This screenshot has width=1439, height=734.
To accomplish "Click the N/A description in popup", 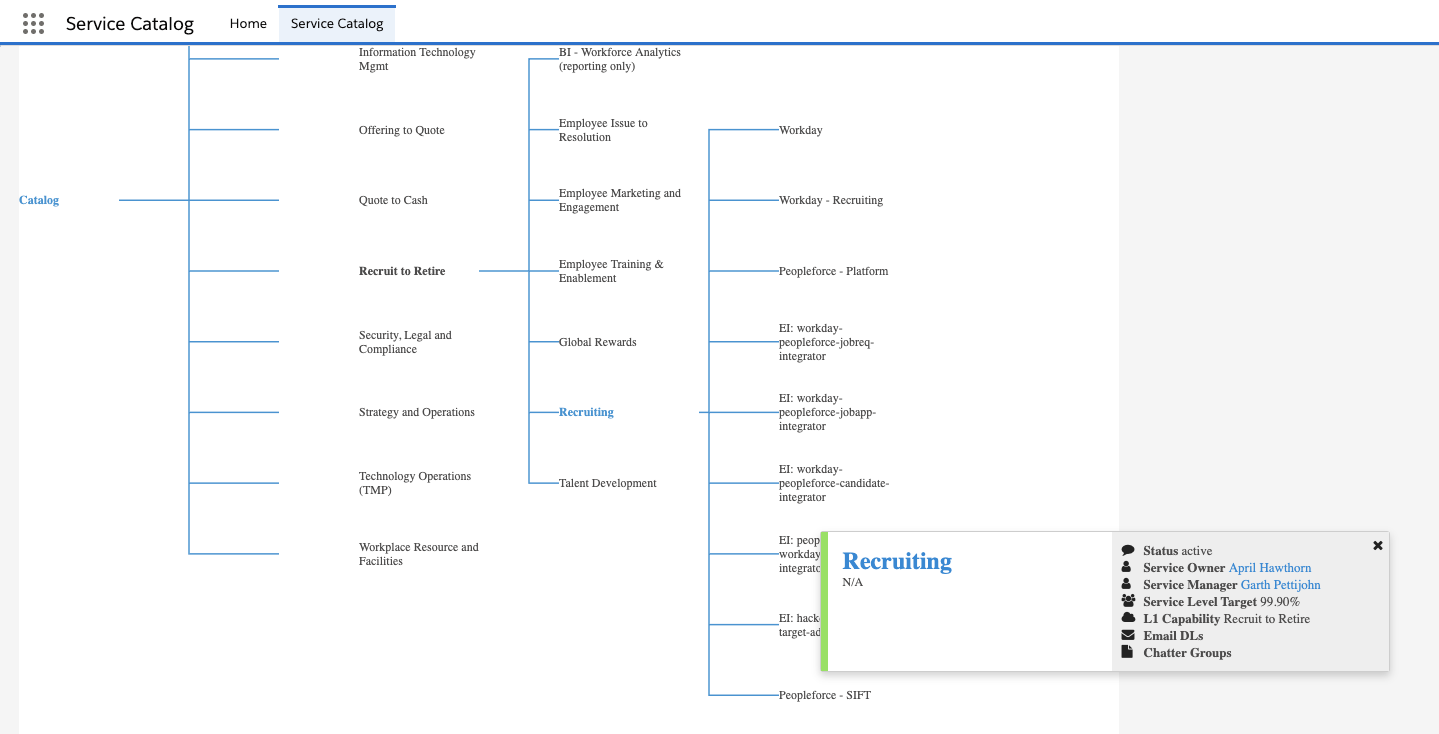I will point(853,582).
